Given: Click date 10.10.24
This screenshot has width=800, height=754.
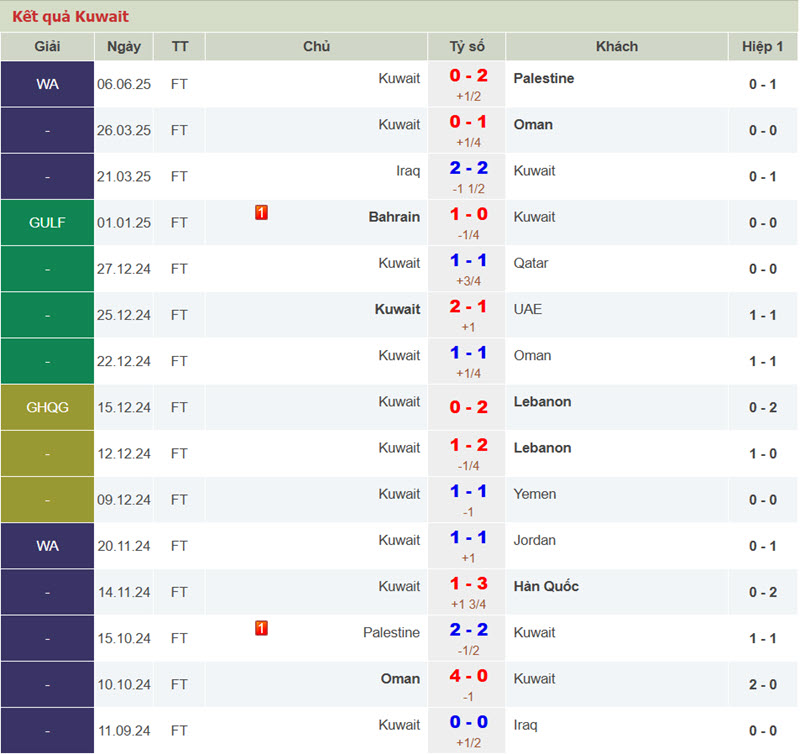Looking at the screenshot, I should tap(124, 685).
